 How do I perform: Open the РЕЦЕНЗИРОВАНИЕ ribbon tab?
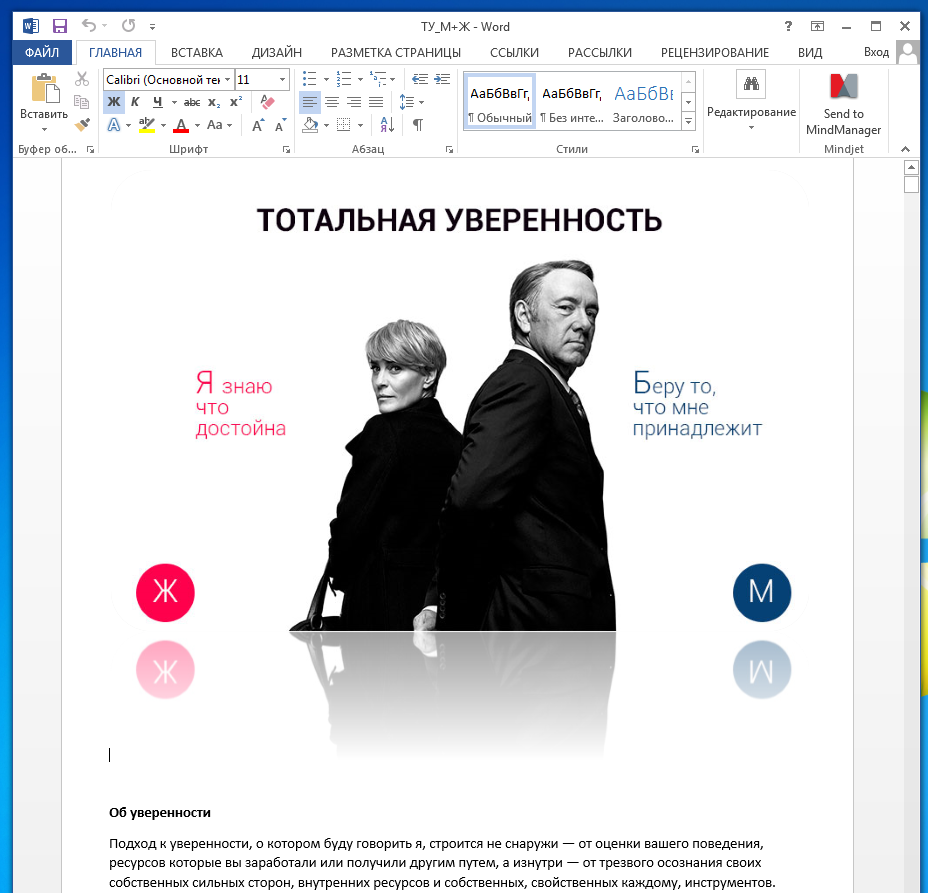[x=714, y=52]
